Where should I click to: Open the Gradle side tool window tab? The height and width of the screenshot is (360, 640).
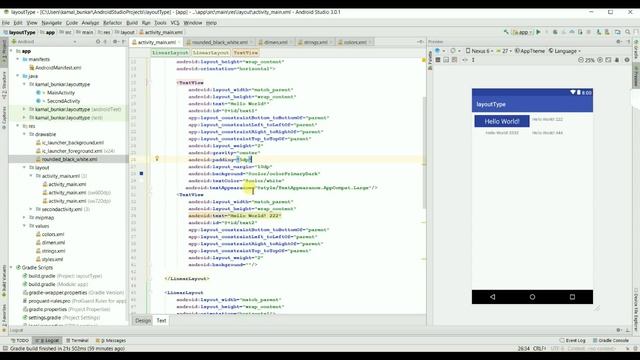(x=636, y=50)
